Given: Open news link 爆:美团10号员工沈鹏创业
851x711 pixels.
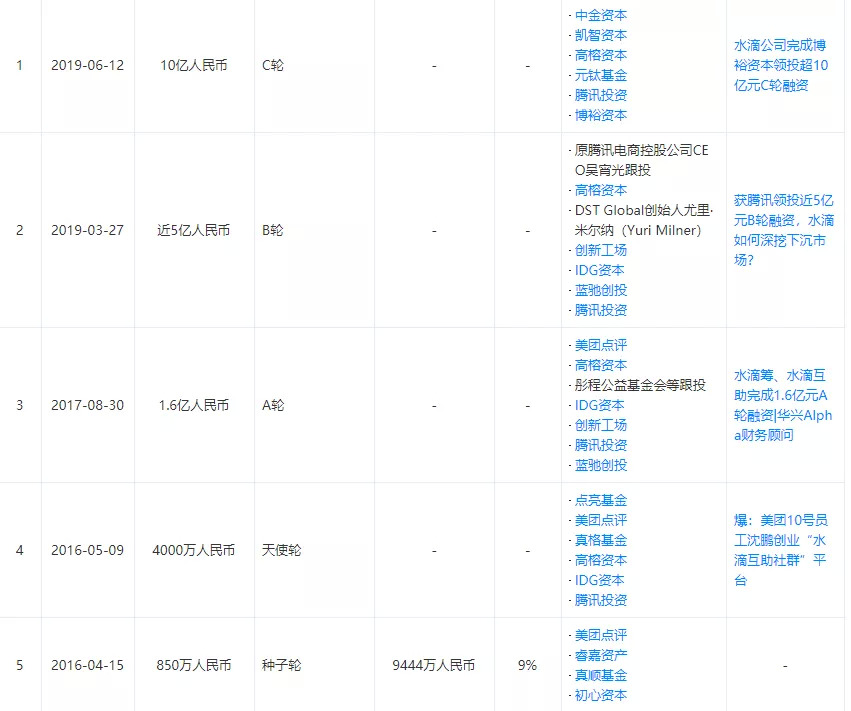Looking at the screenshot, I should [781, 550].
